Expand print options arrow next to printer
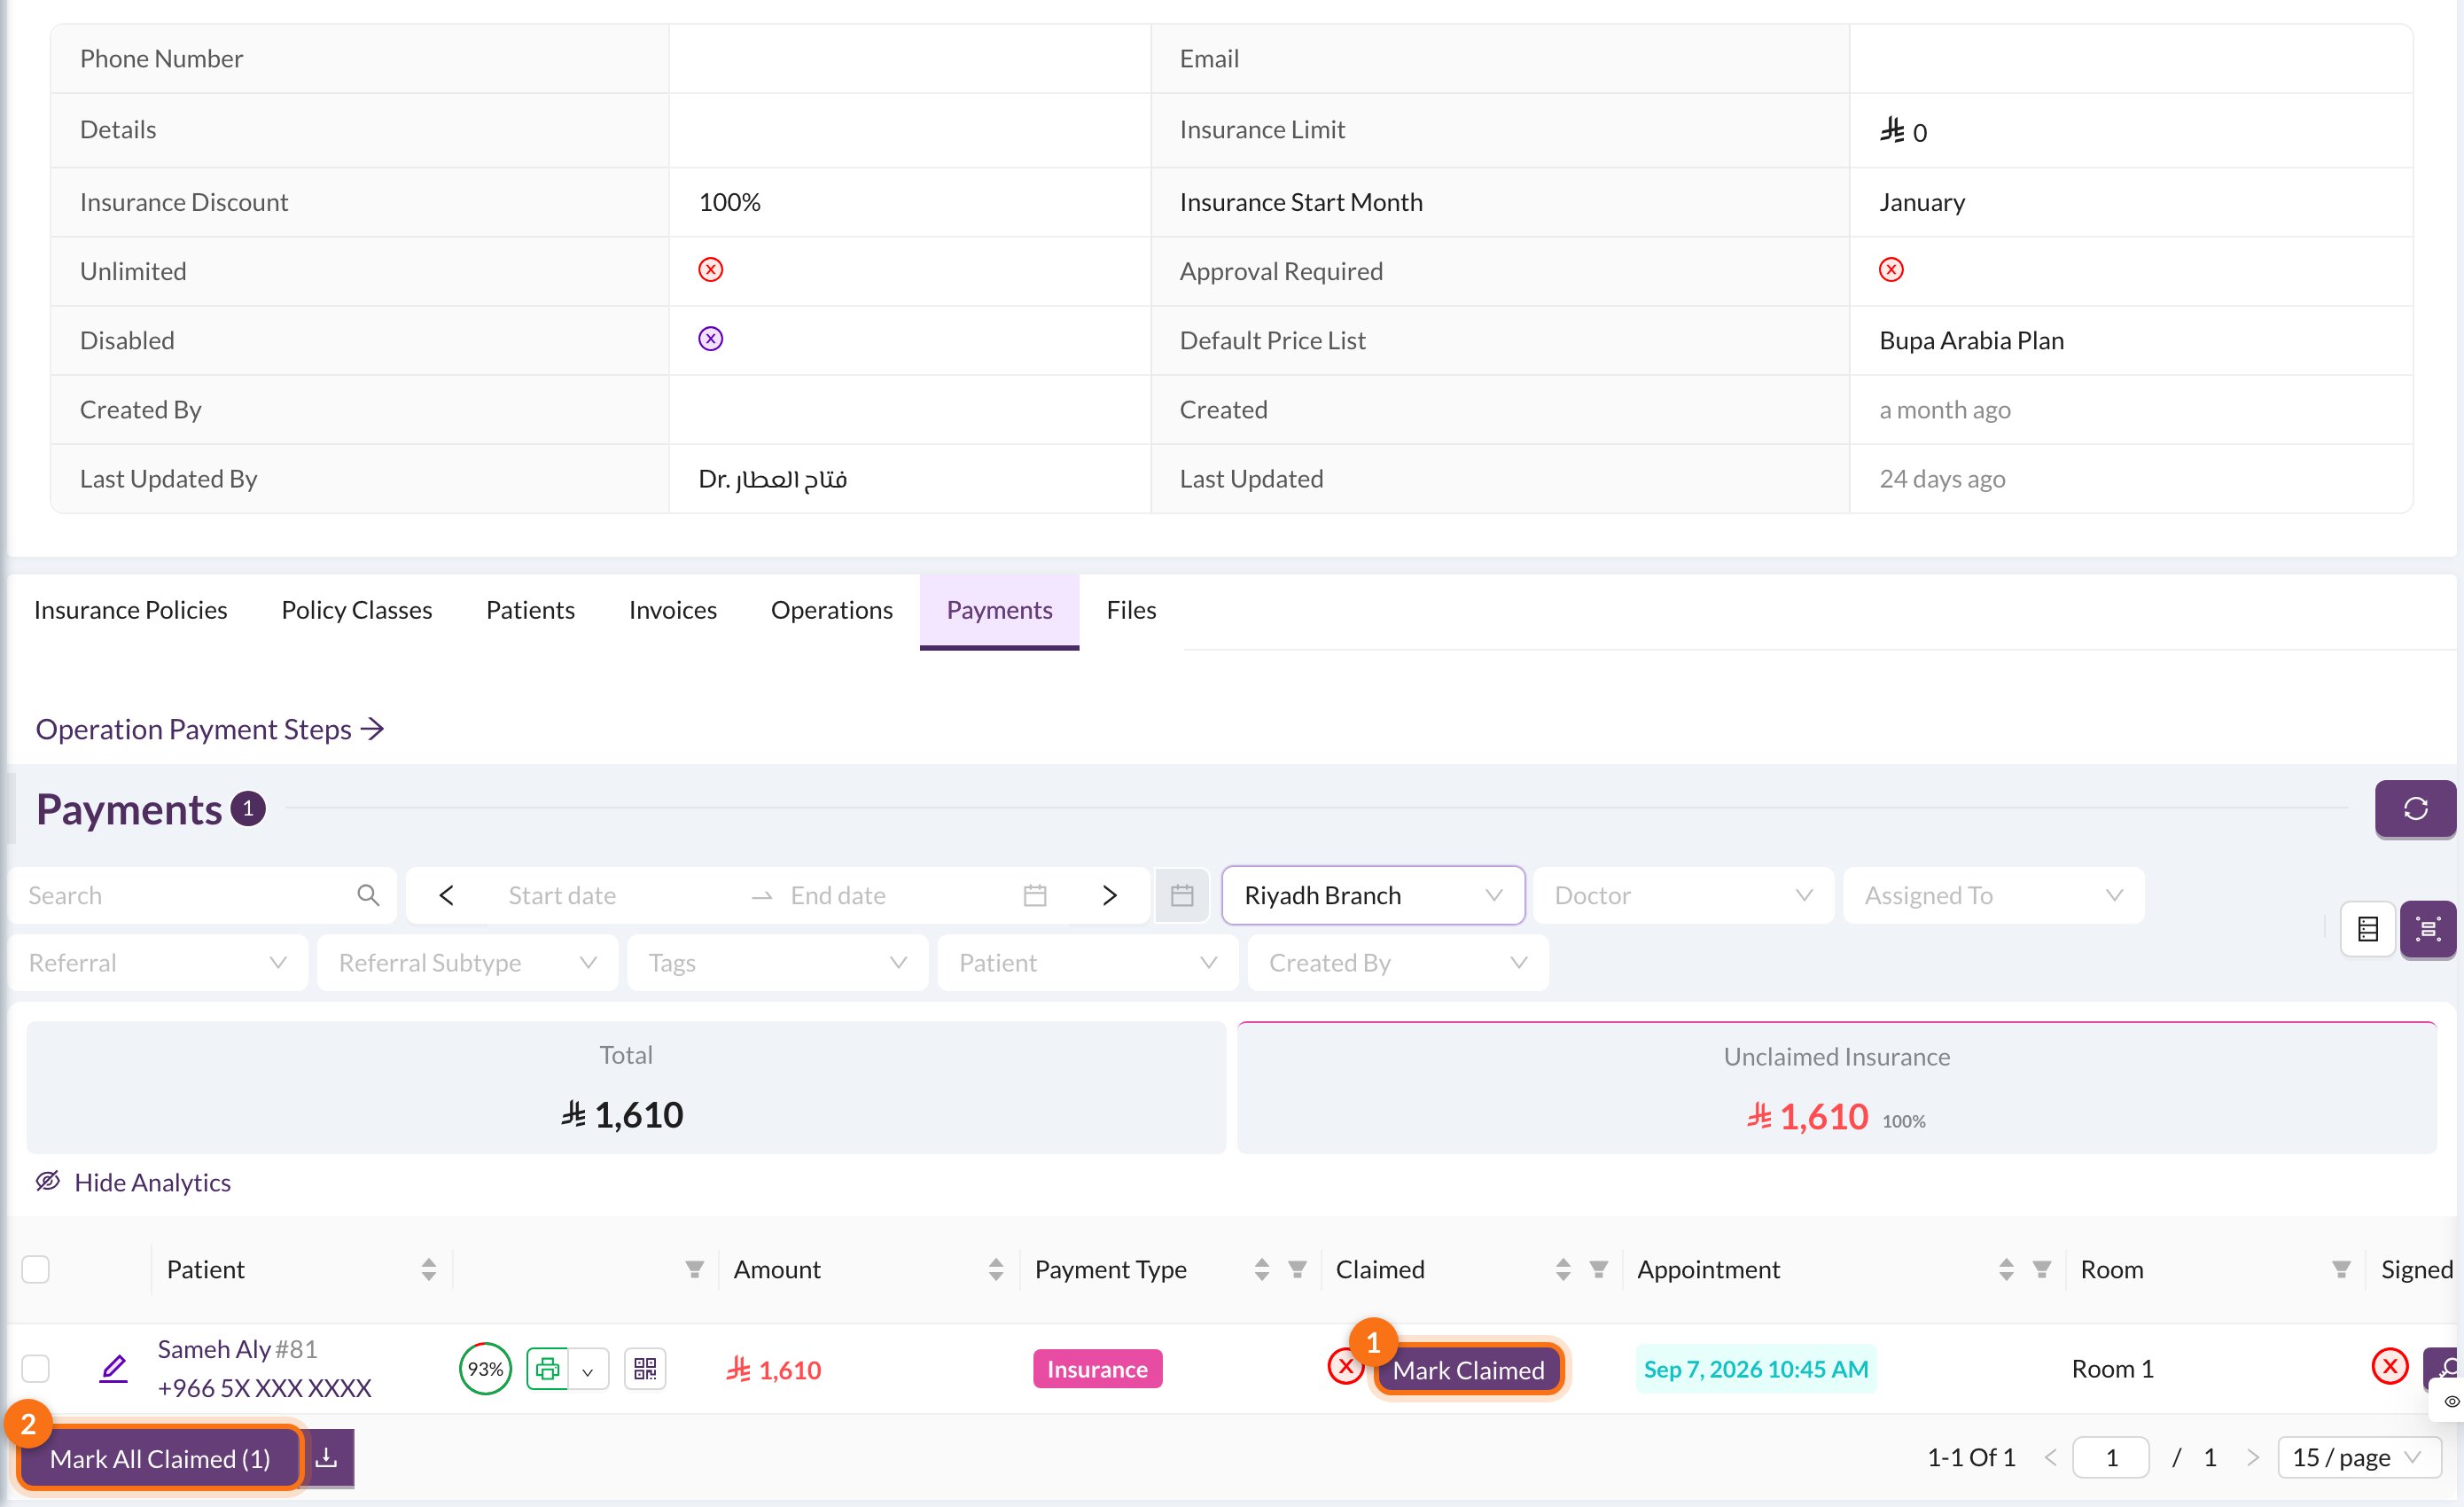The height and width of the screenshot is (1507, 2464). coord(588,1370)
